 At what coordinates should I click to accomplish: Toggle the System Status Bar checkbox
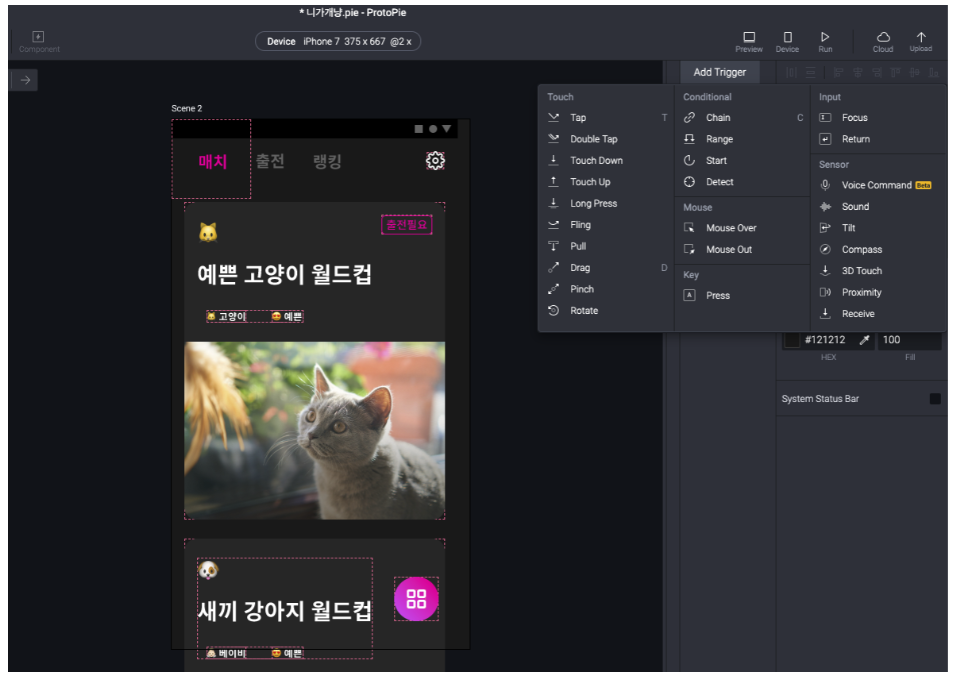[935, 399]
